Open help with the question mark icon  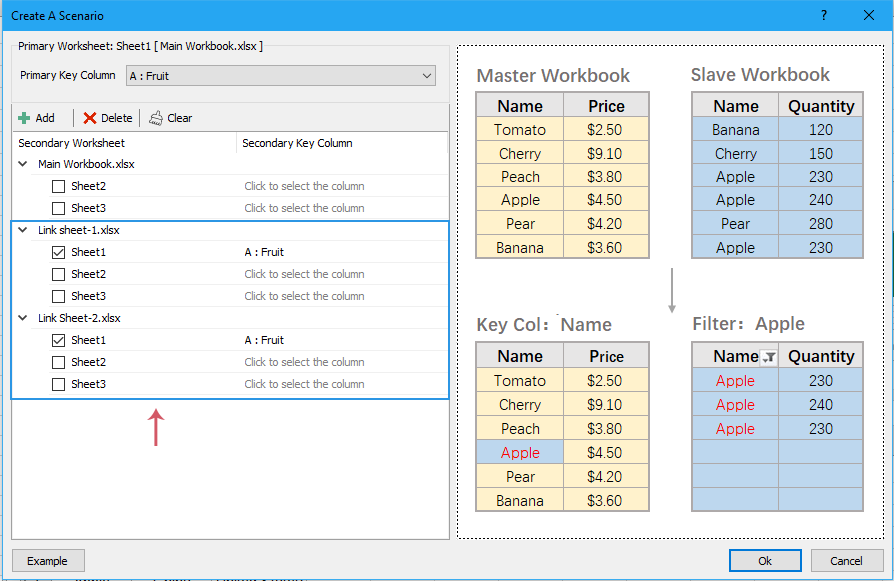pyautogui.click(x=823, y=15)
